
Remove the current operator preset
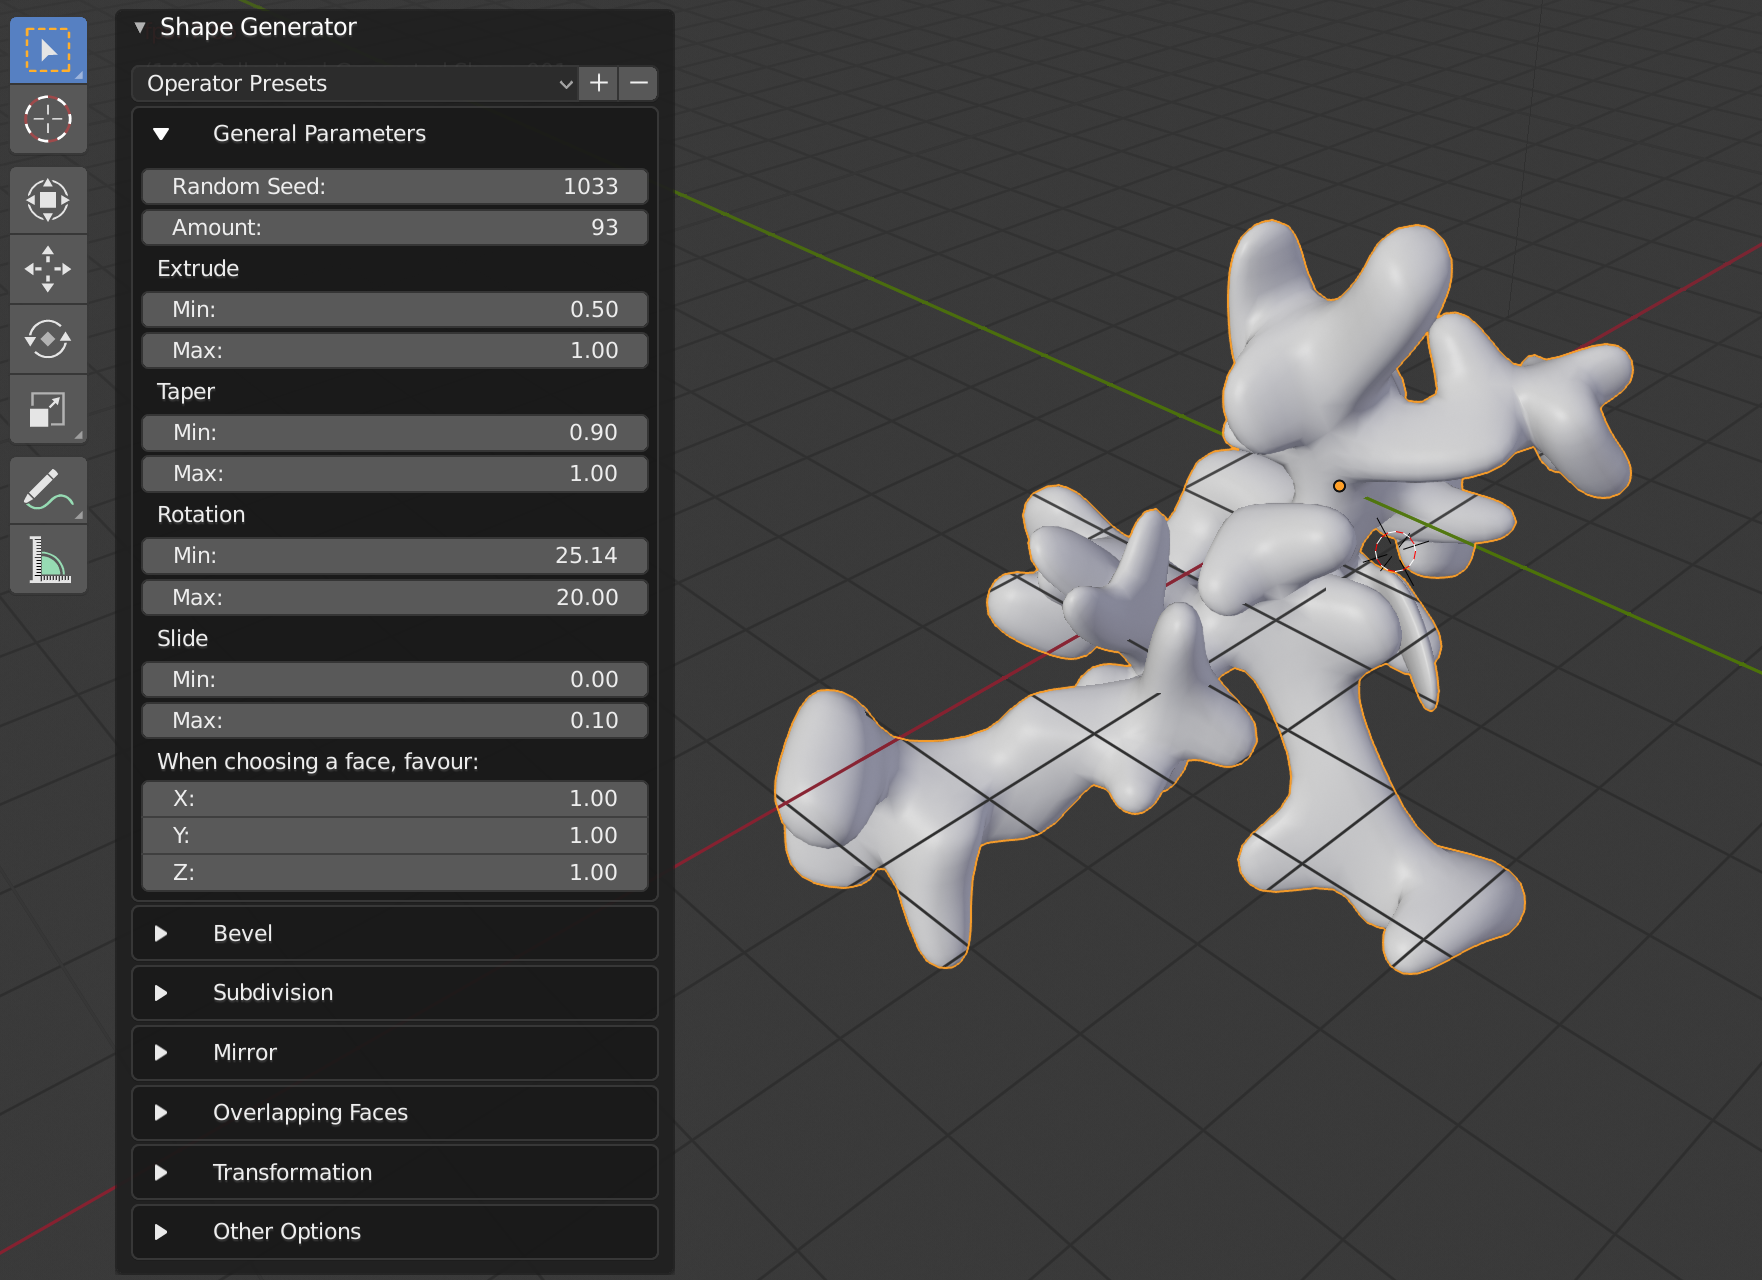coord(638,83)
